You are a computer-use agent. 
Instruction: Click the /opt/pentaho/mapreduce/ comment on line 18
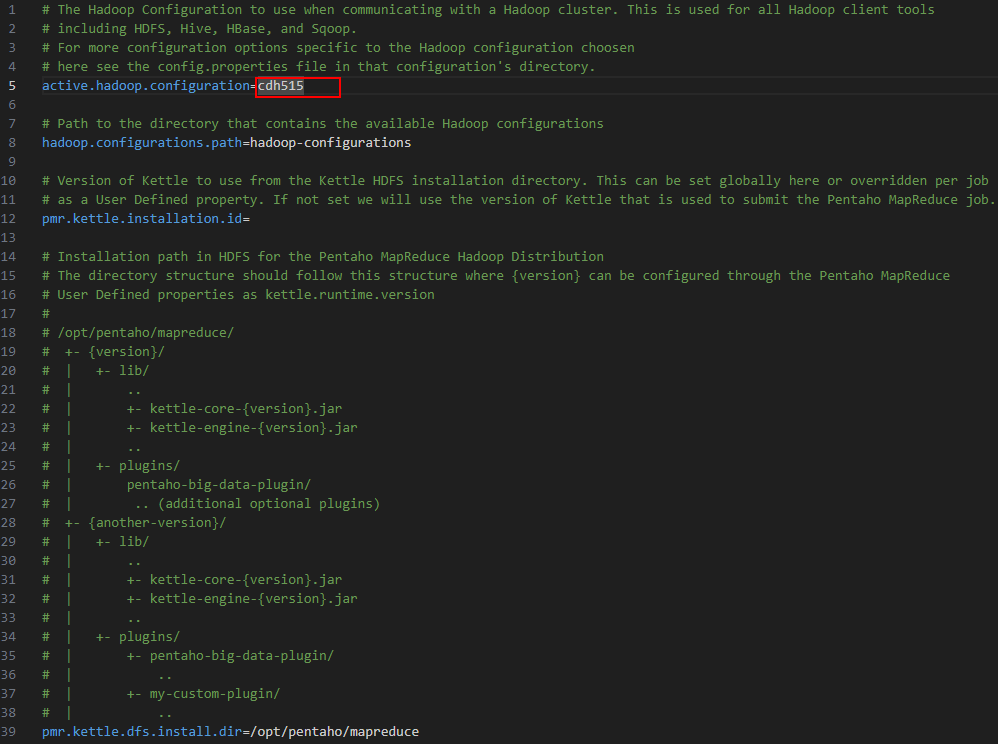pos(145,333)
